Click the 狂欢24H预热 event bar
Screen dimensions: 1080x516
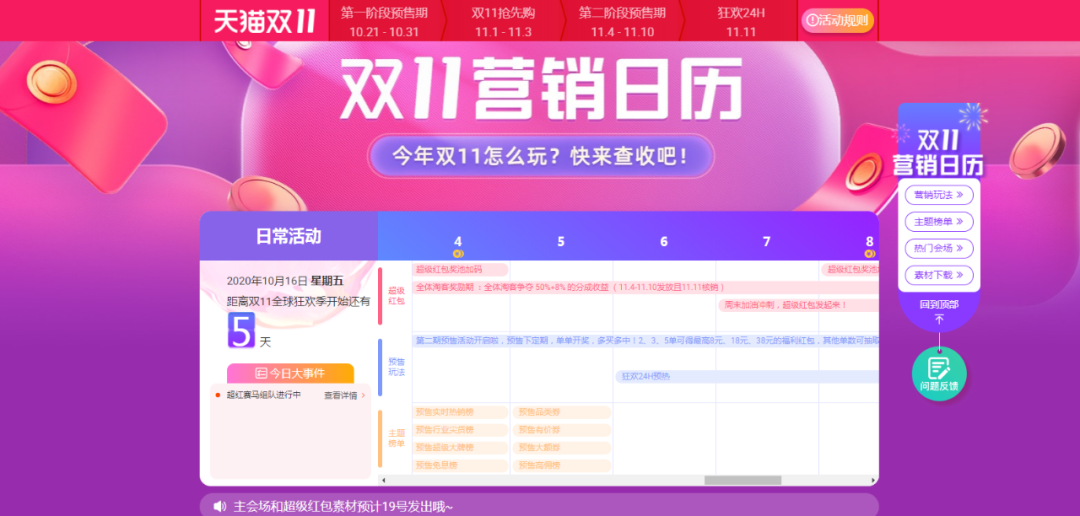tap(747, 377)
